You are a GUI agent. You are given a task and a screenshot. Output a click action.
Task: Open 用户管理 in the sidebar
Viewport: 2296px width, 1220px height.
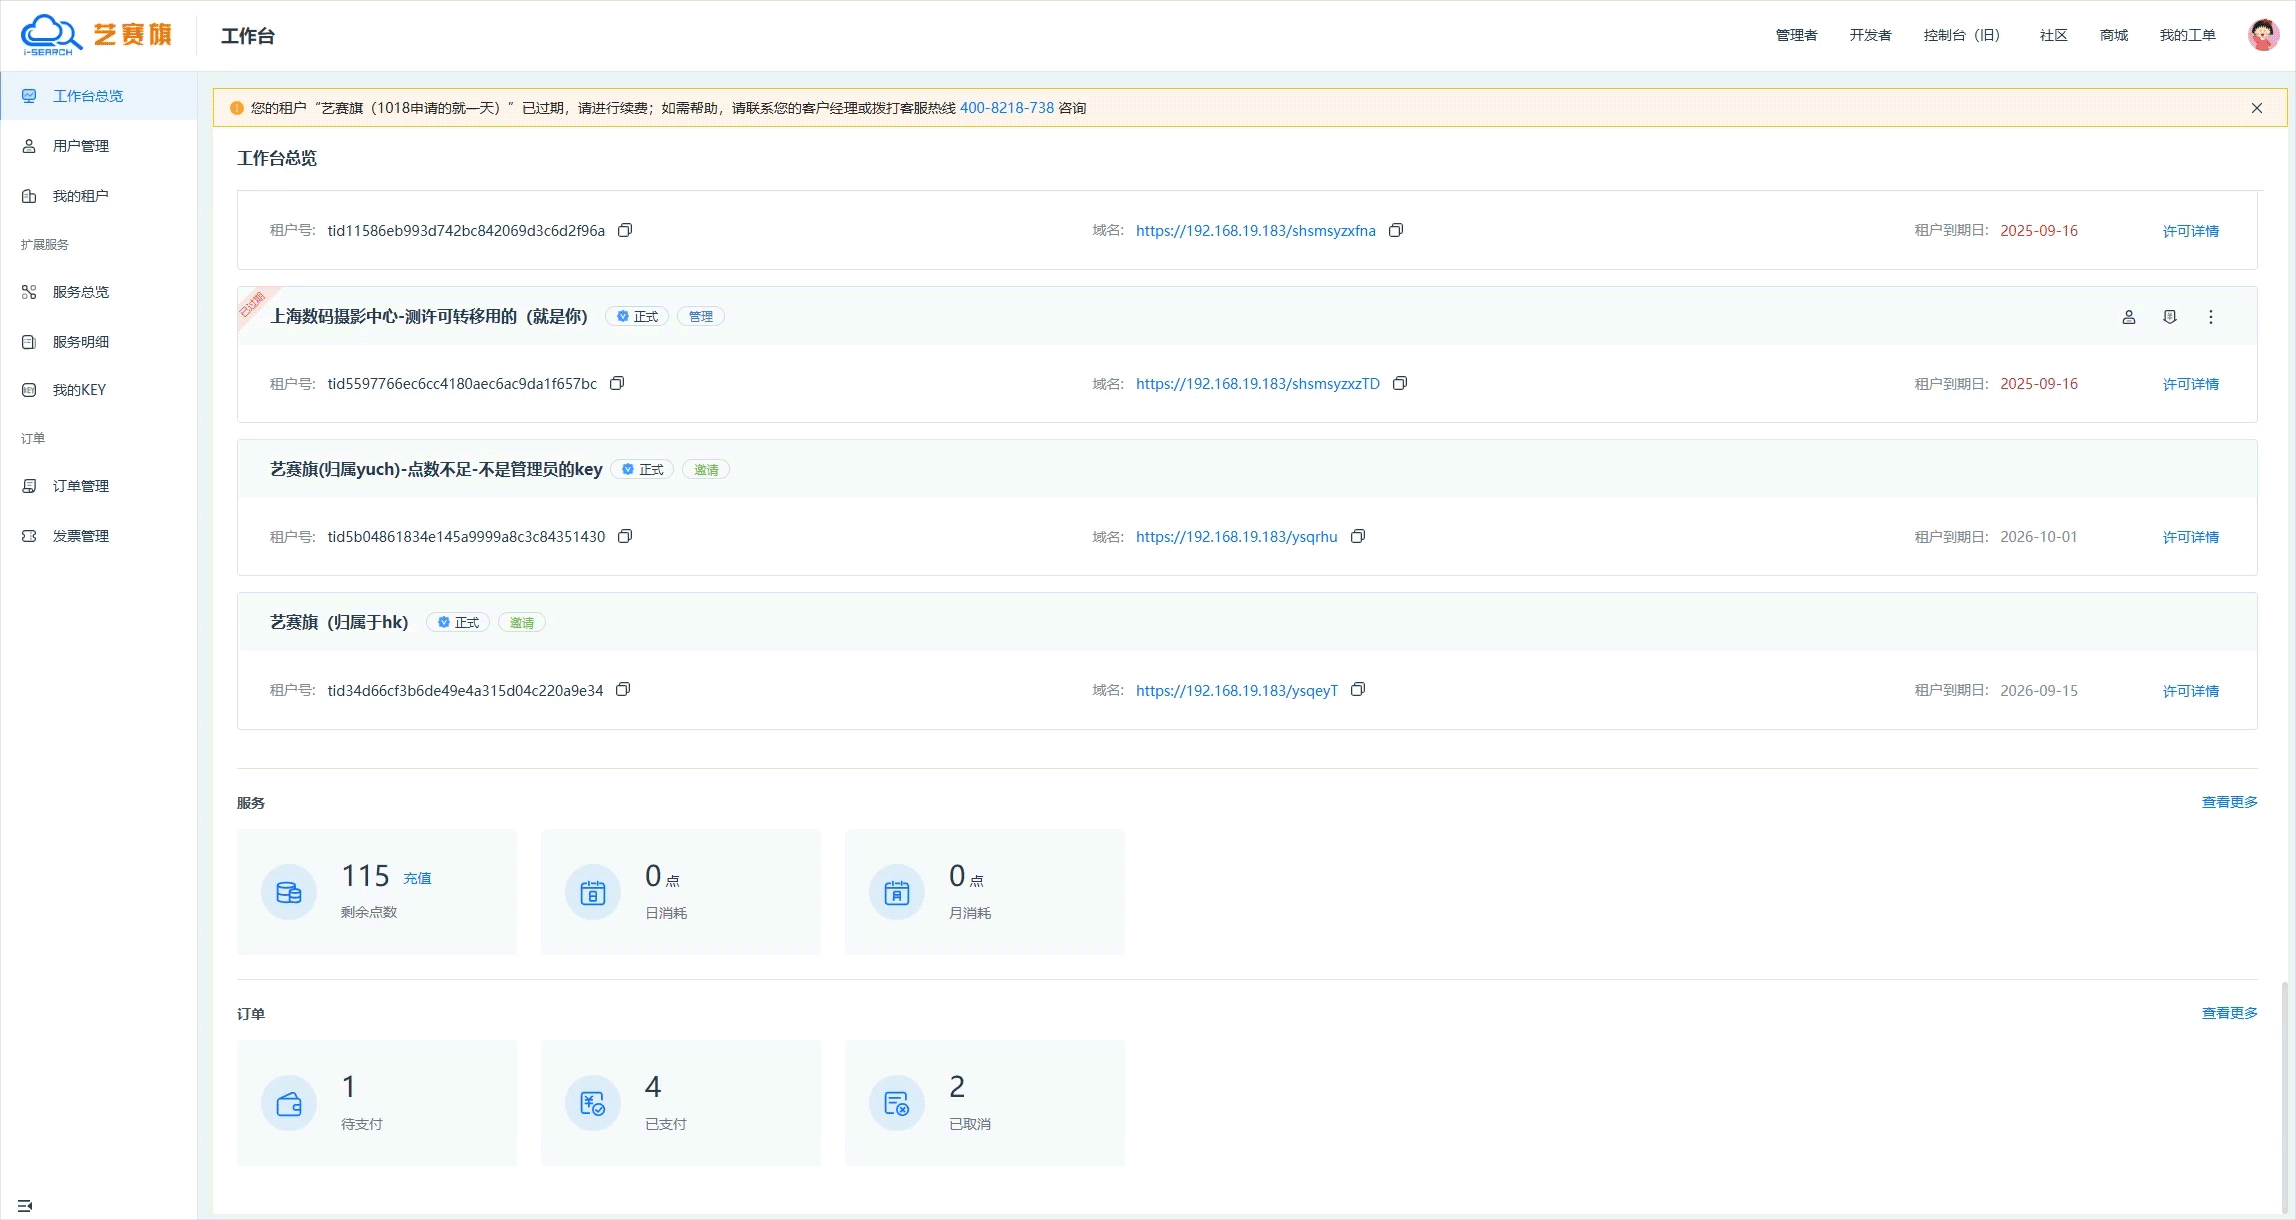coord(81,146)
